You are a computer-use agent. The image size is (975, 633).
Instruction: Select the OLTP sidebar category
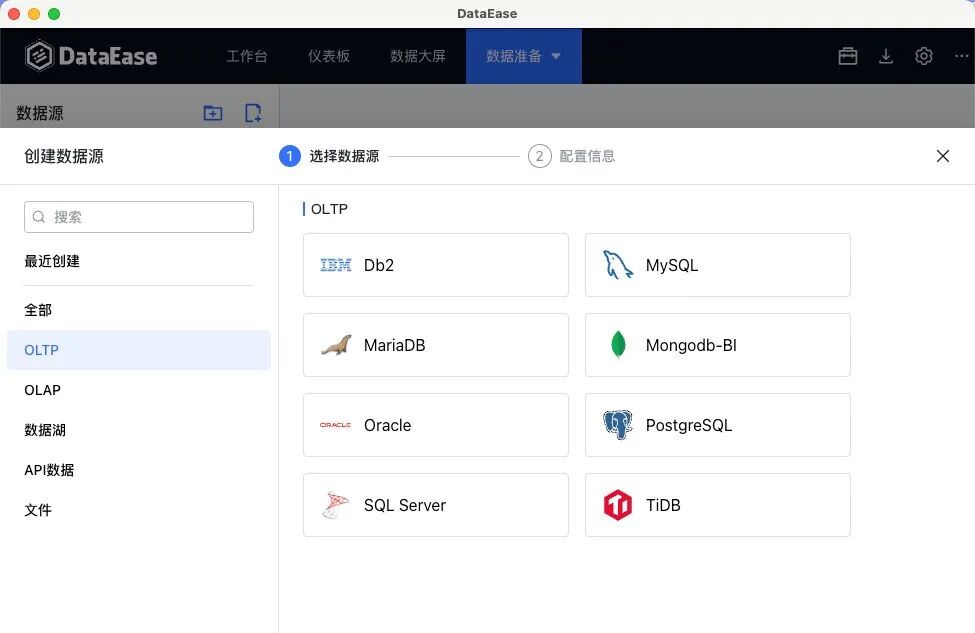click(139, 350)
